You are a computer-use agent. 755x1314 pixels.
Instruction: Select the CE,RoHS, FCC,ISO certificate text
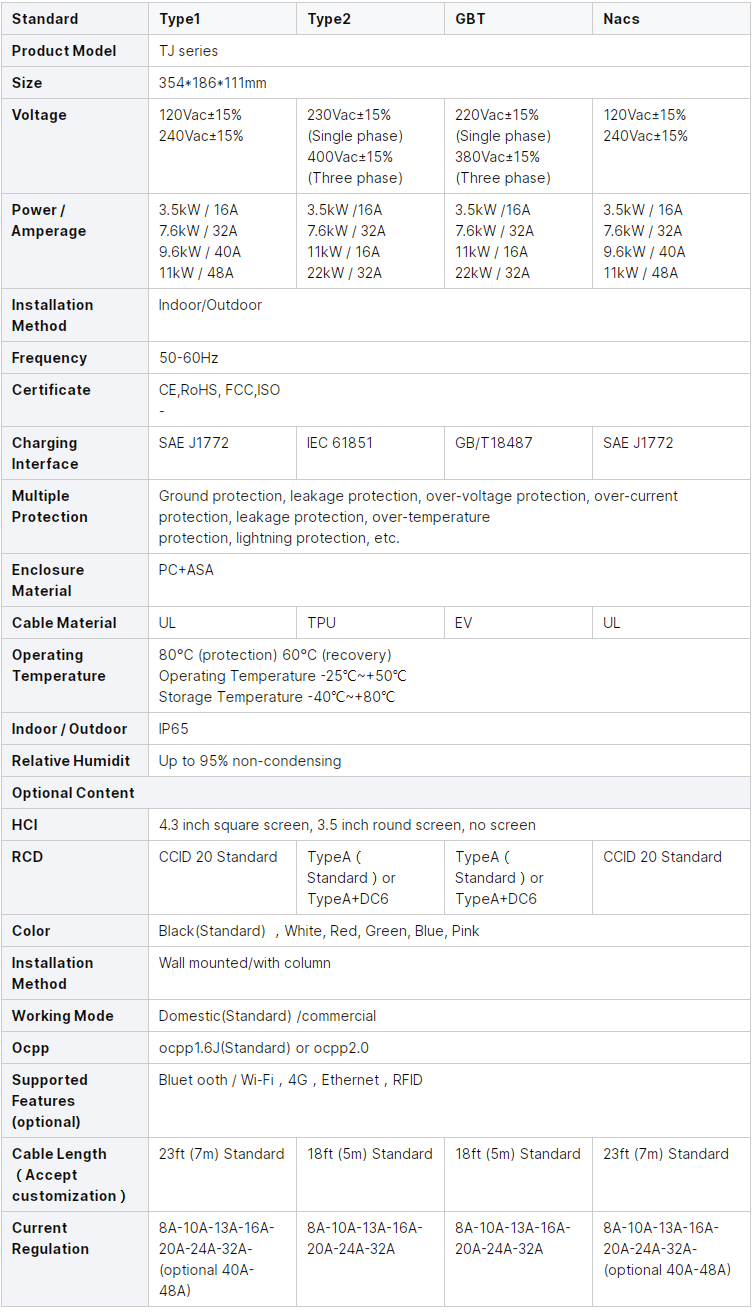[219, 390]
